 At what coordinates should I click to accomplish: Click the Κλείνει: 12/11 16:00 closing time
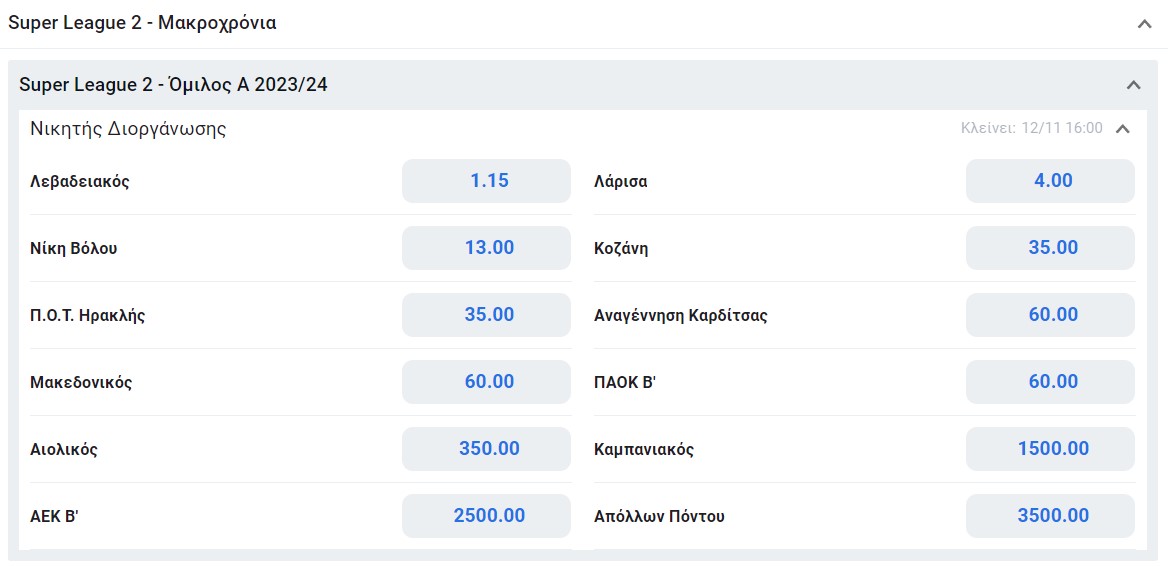[1032, 128]
